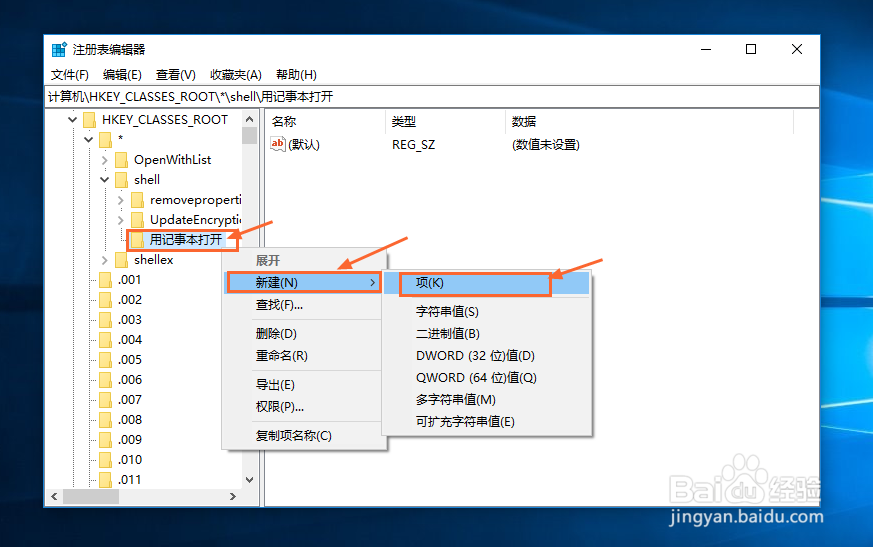873x547 pixels.
Task: Click the horizontal scrollbar right arrow
Action: tap(233, 496)
